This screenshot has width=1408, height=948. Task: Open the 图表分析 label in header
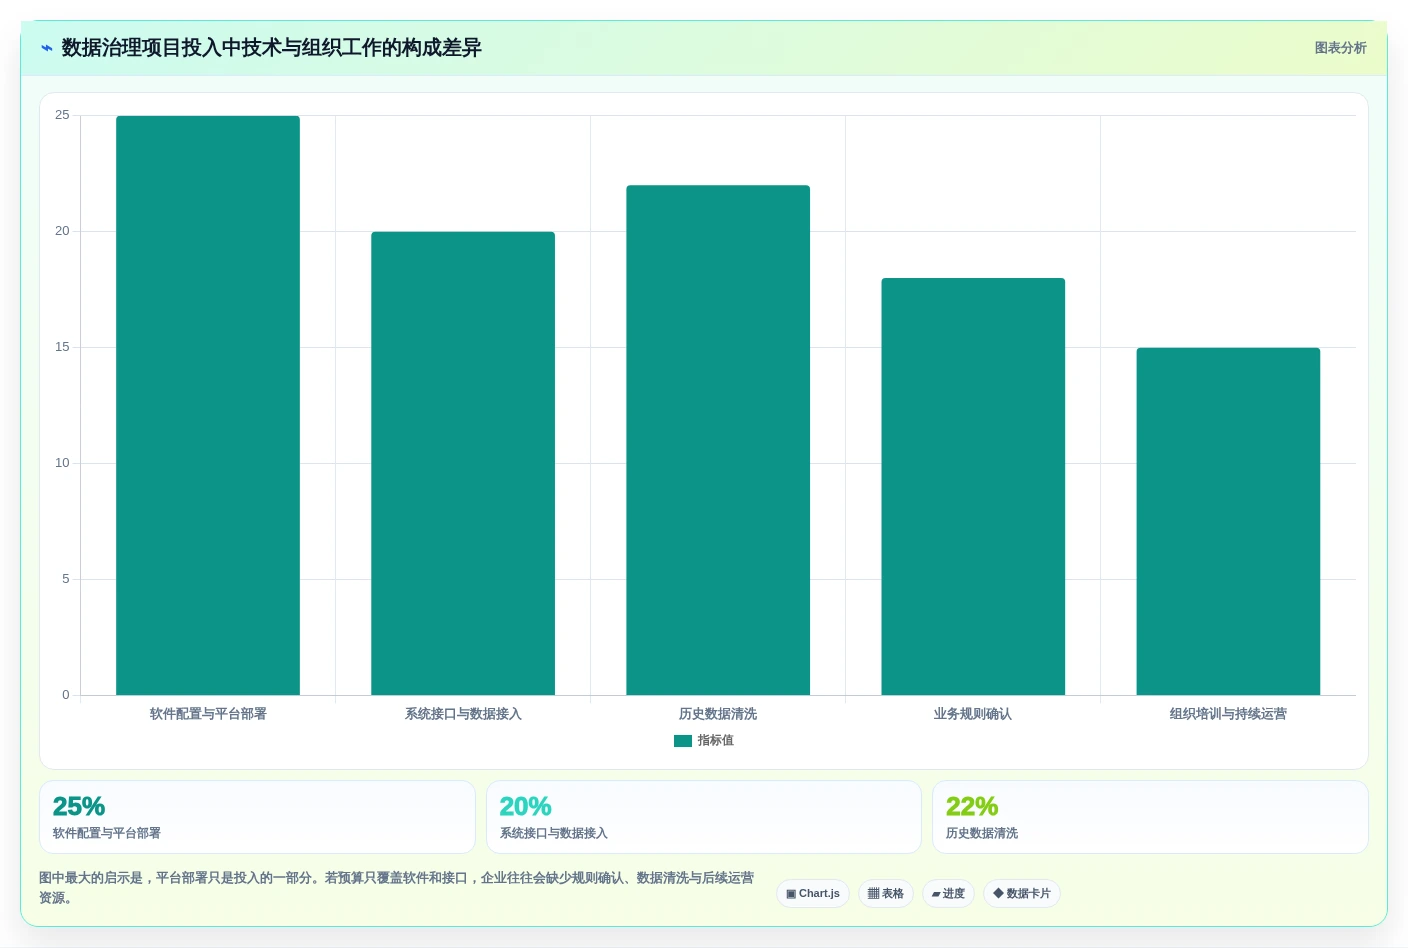pos(1340,48)
